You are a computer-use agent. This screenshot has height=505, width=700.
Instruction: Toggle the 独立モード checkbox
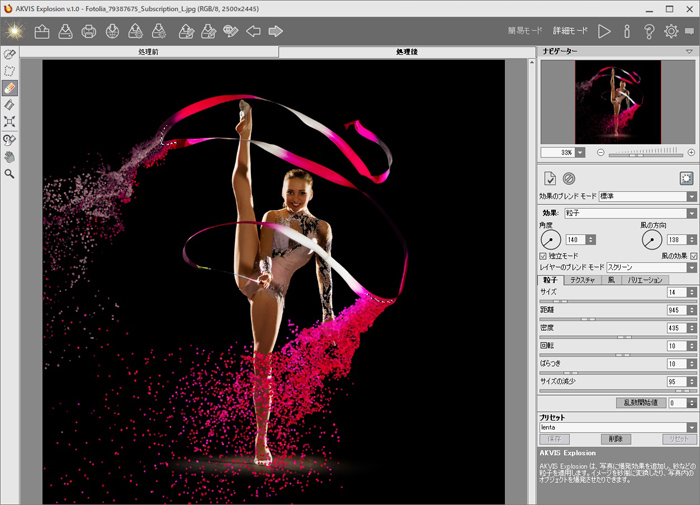pyautogui.click(x=543, y=256)
